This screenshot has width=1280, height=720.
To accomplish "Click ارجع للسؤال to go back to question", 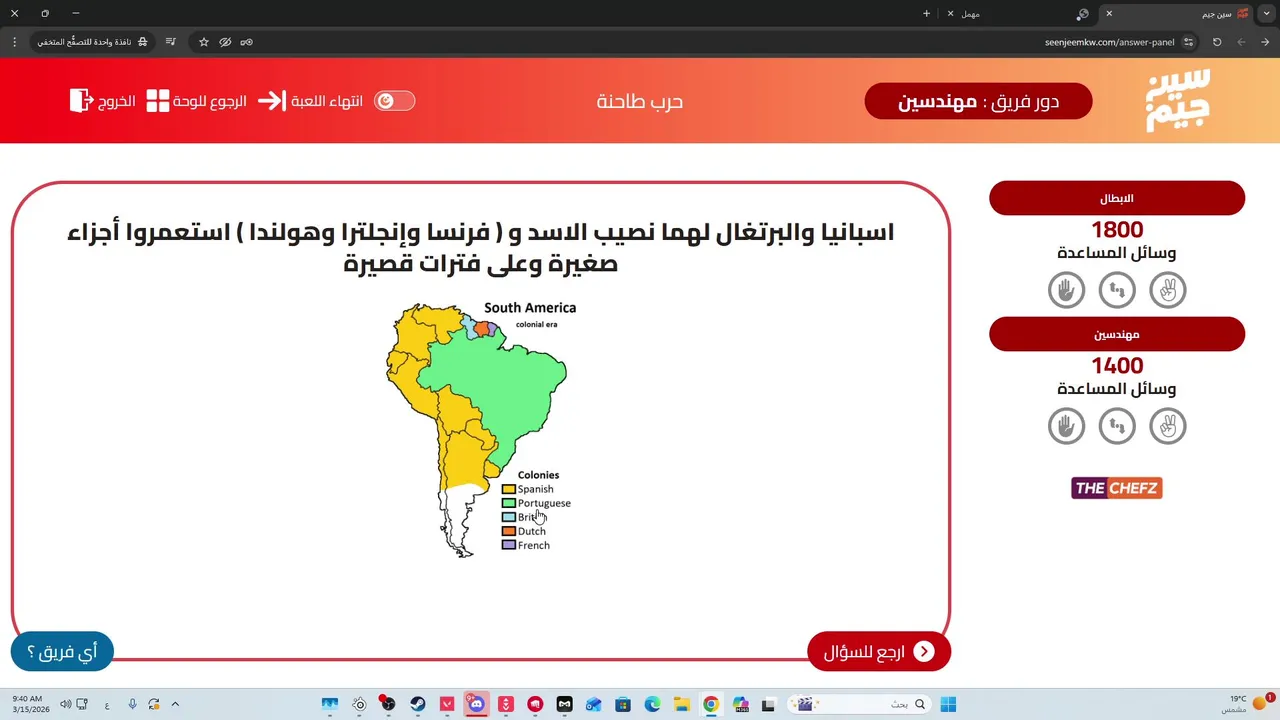I will coord(879,652).
